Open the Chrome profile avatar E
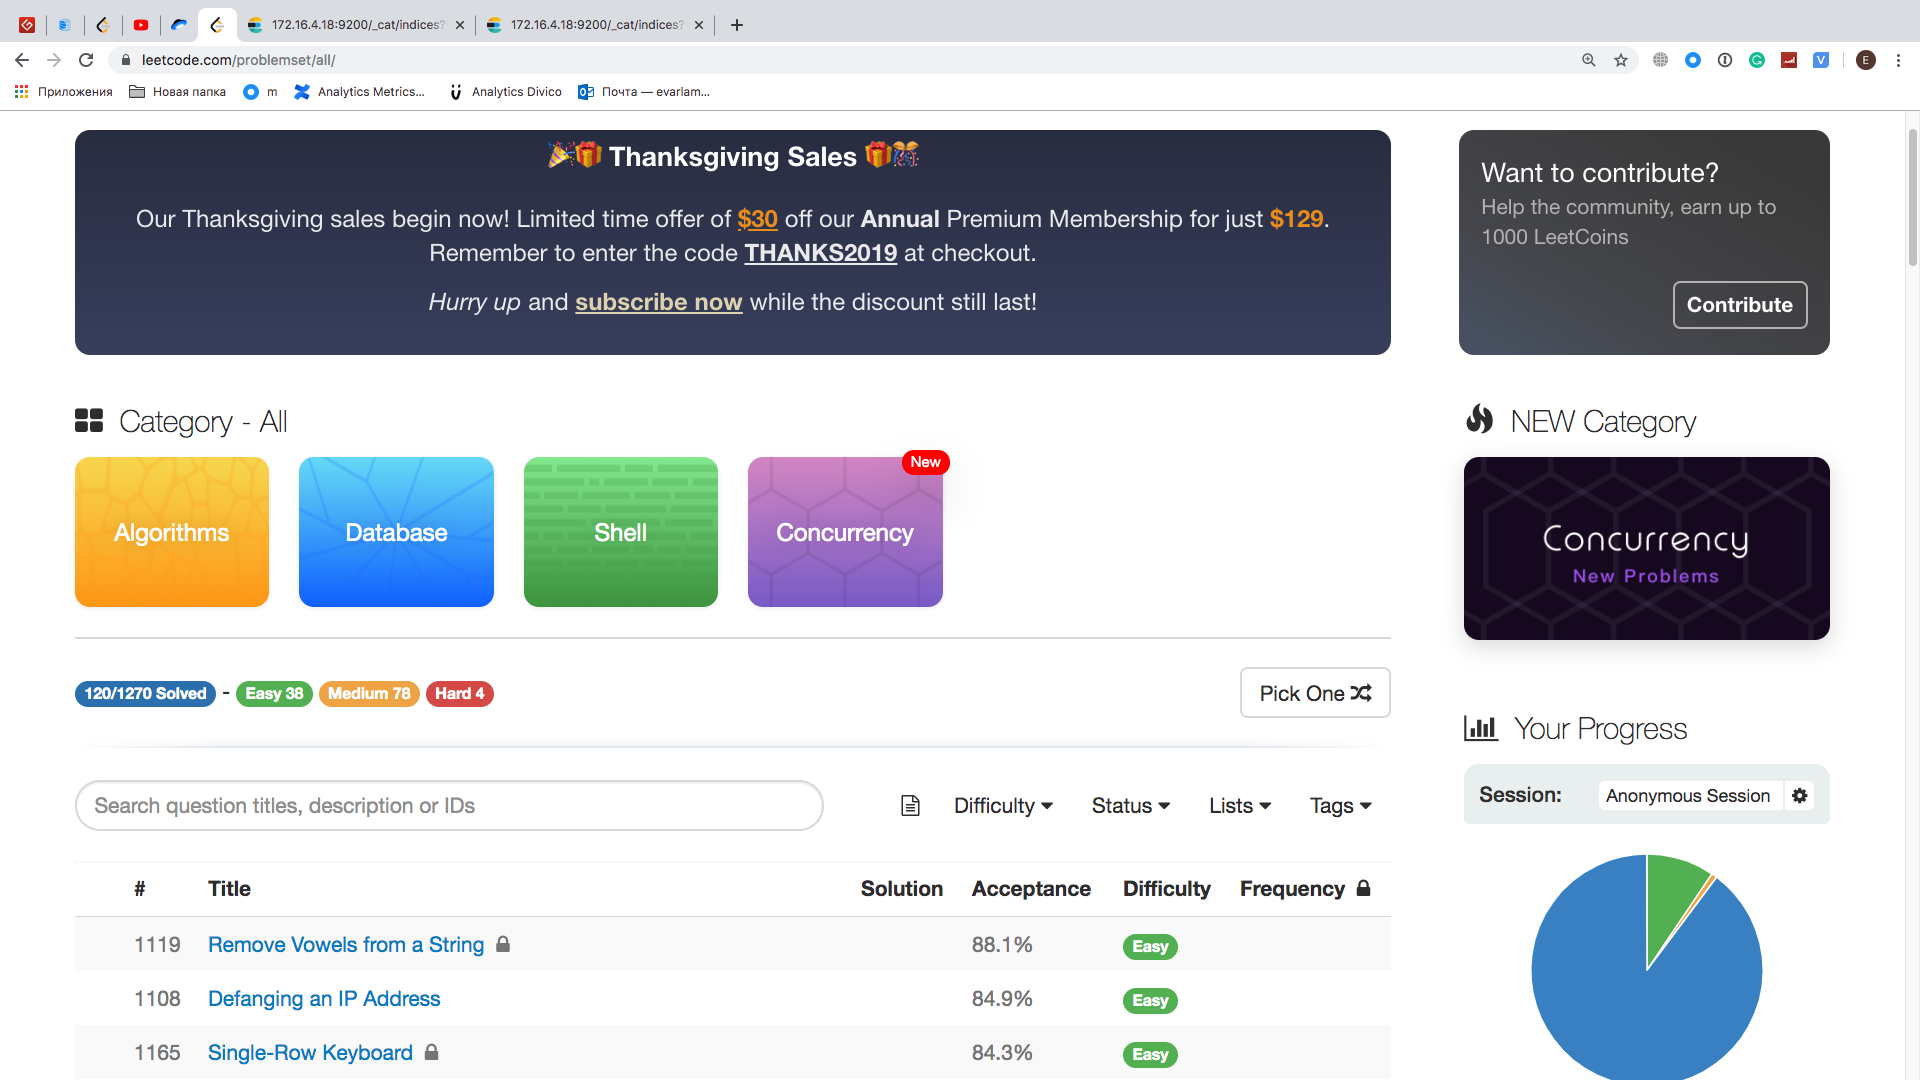This screenshot has width=1920, height=1080. coord(1865,60)
